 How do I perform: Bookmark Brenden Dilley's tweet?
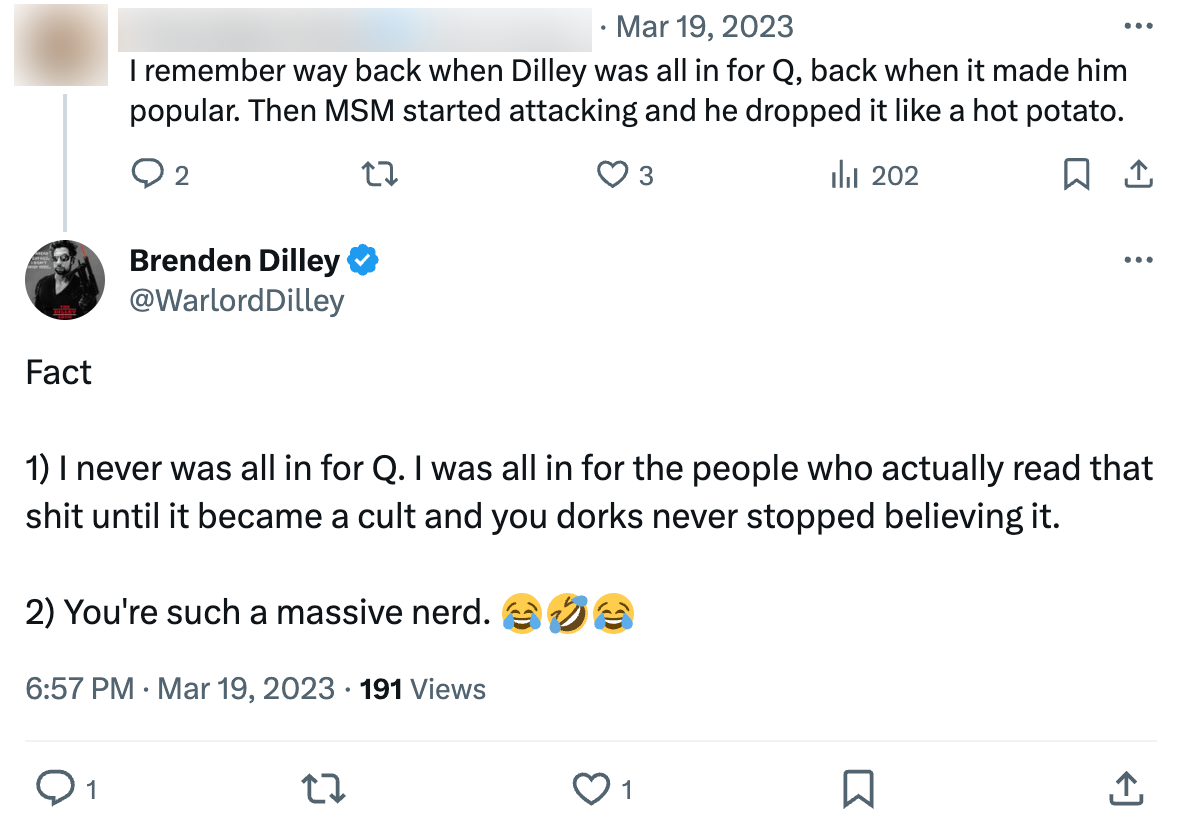point(858,789)
